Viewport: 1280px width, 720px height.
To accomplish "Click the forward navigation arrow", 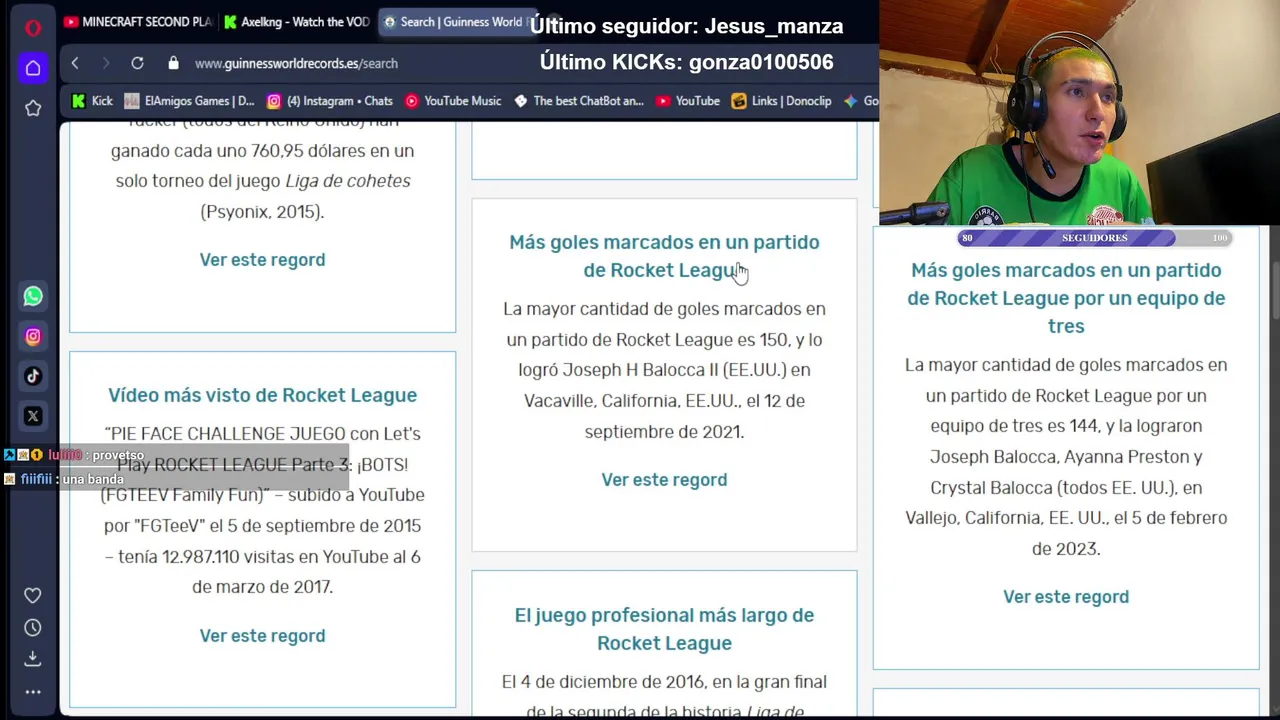I will [106, 63].
